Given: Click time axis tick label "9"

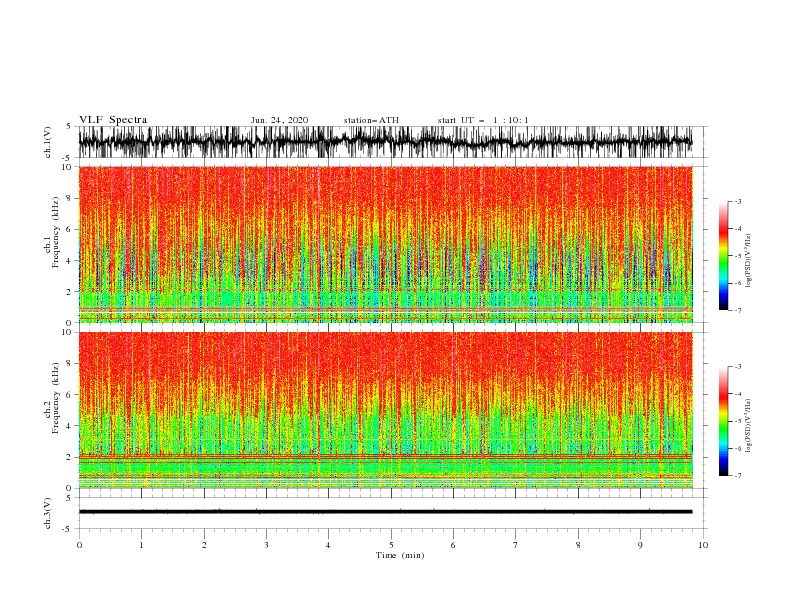Looking at the screenshot, I should click(640, 545).
